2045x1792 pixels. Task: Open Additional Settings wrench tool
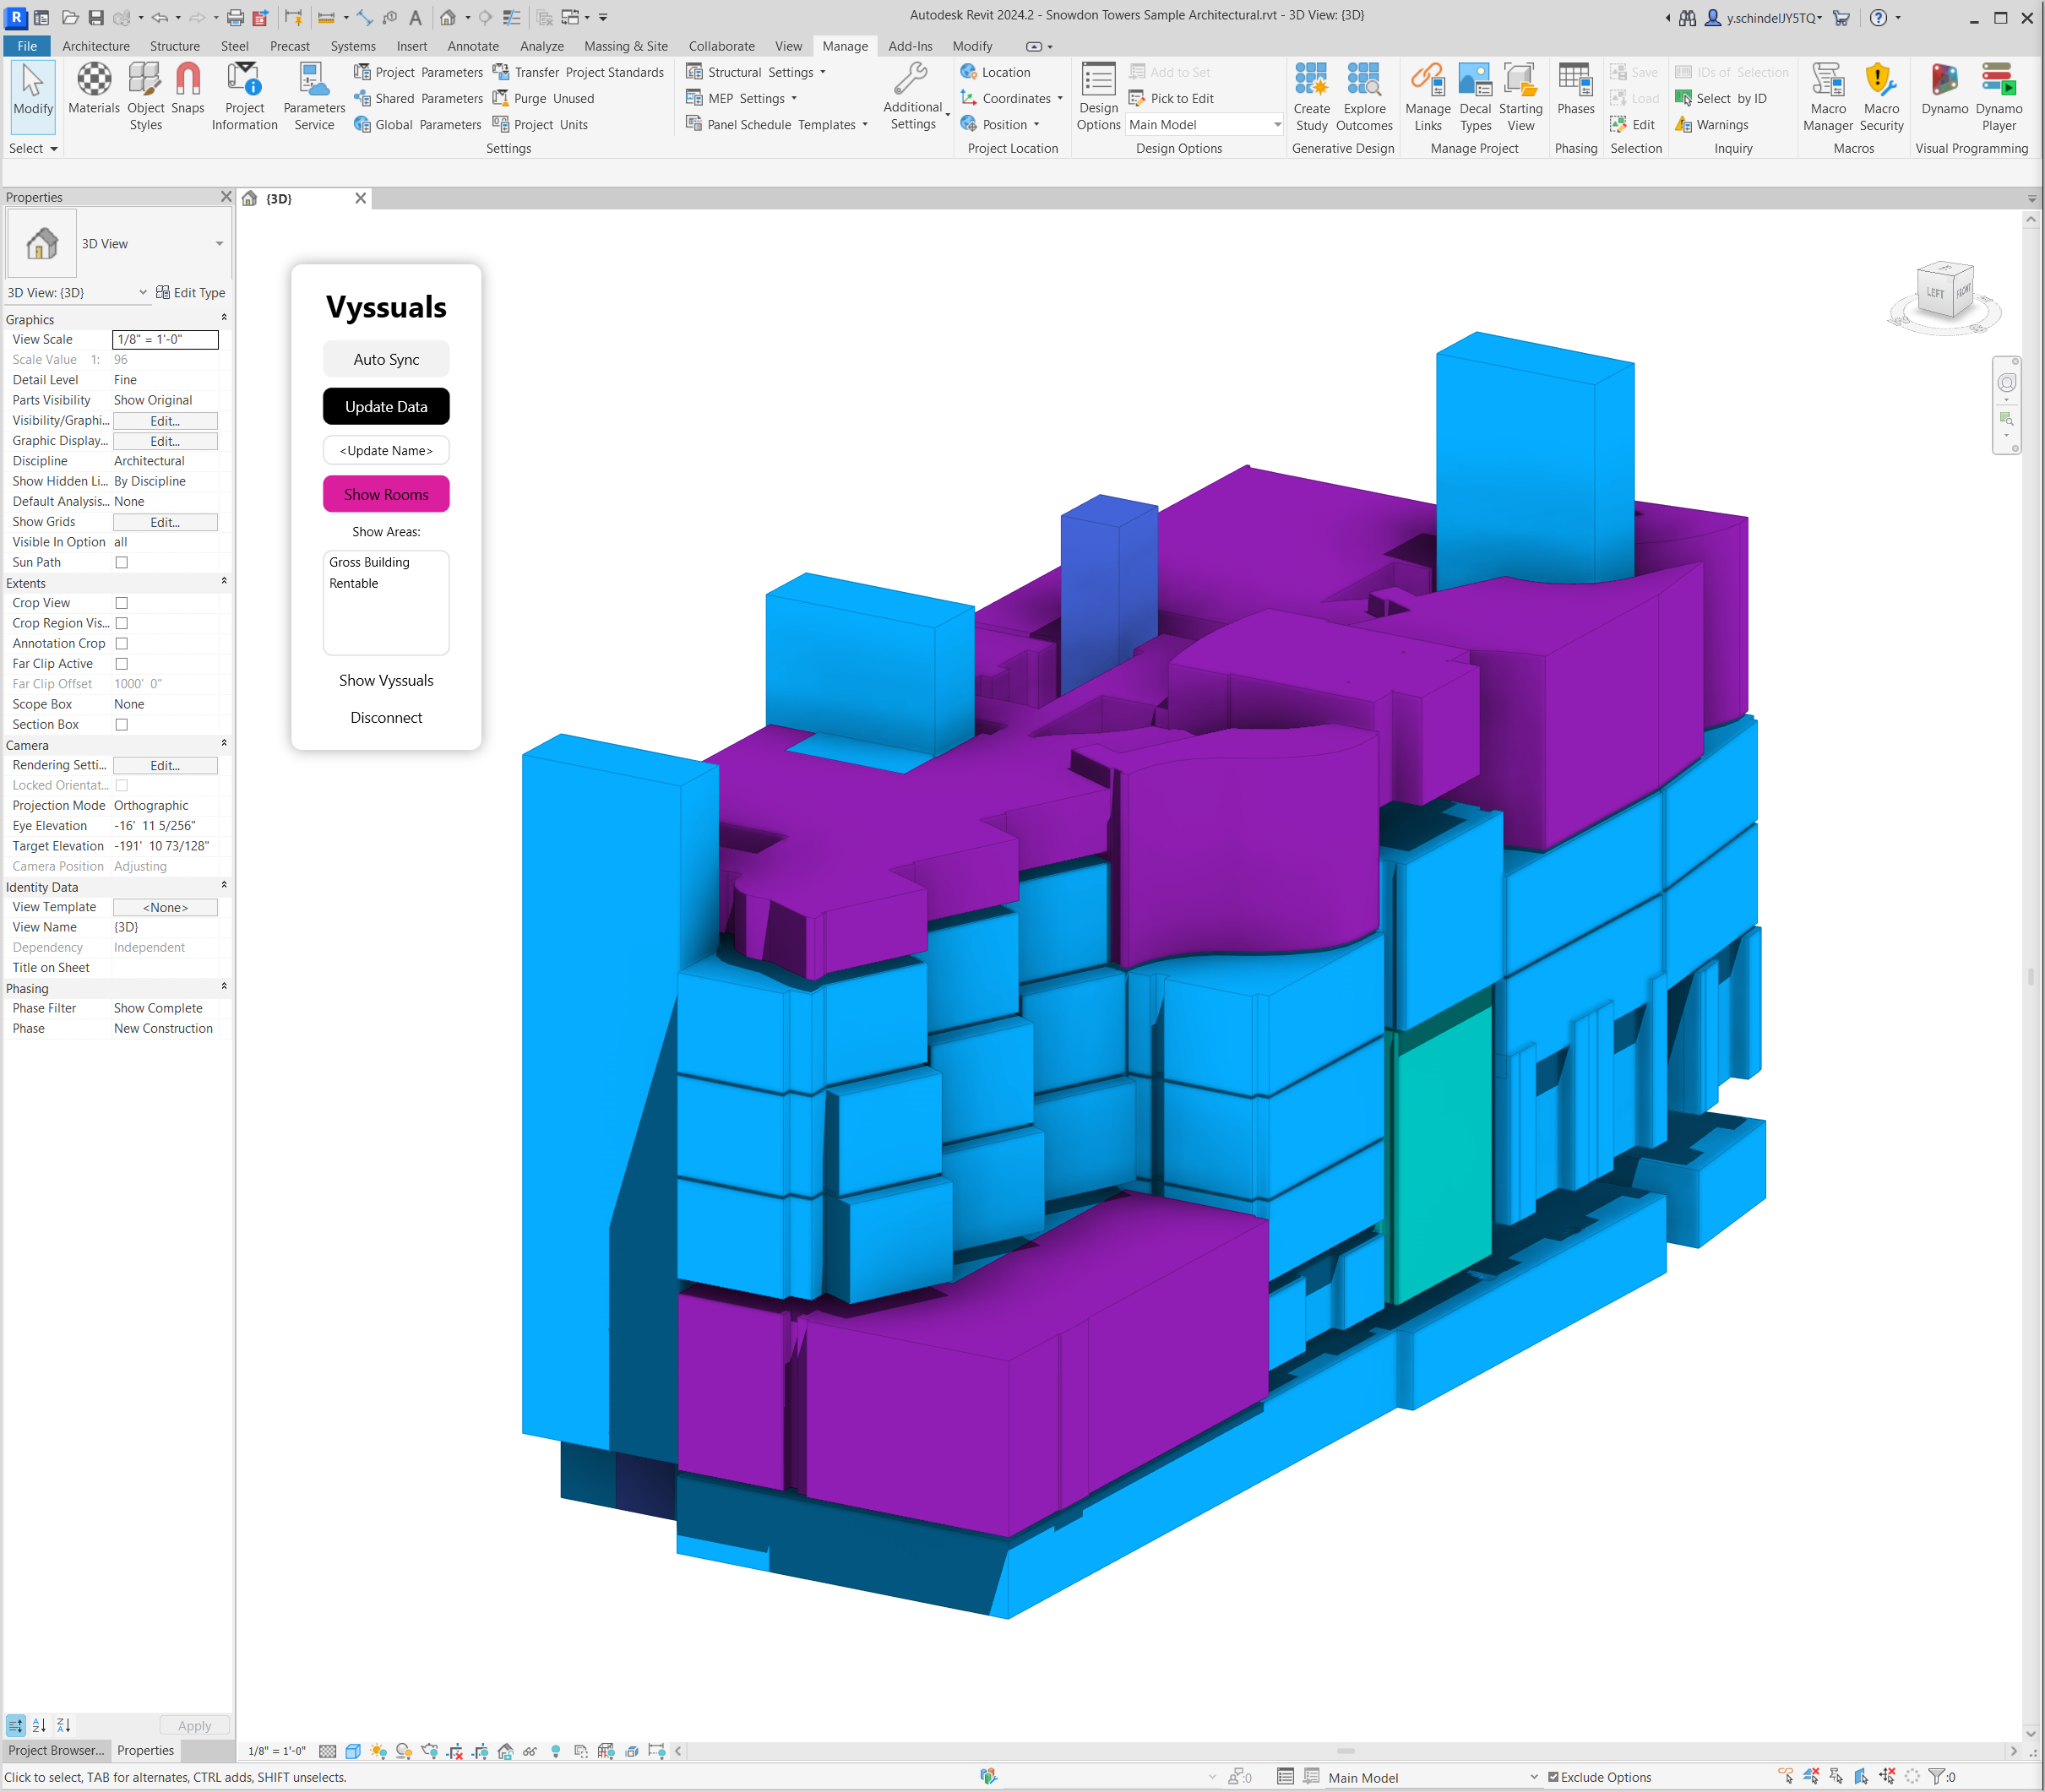[912, 97]
